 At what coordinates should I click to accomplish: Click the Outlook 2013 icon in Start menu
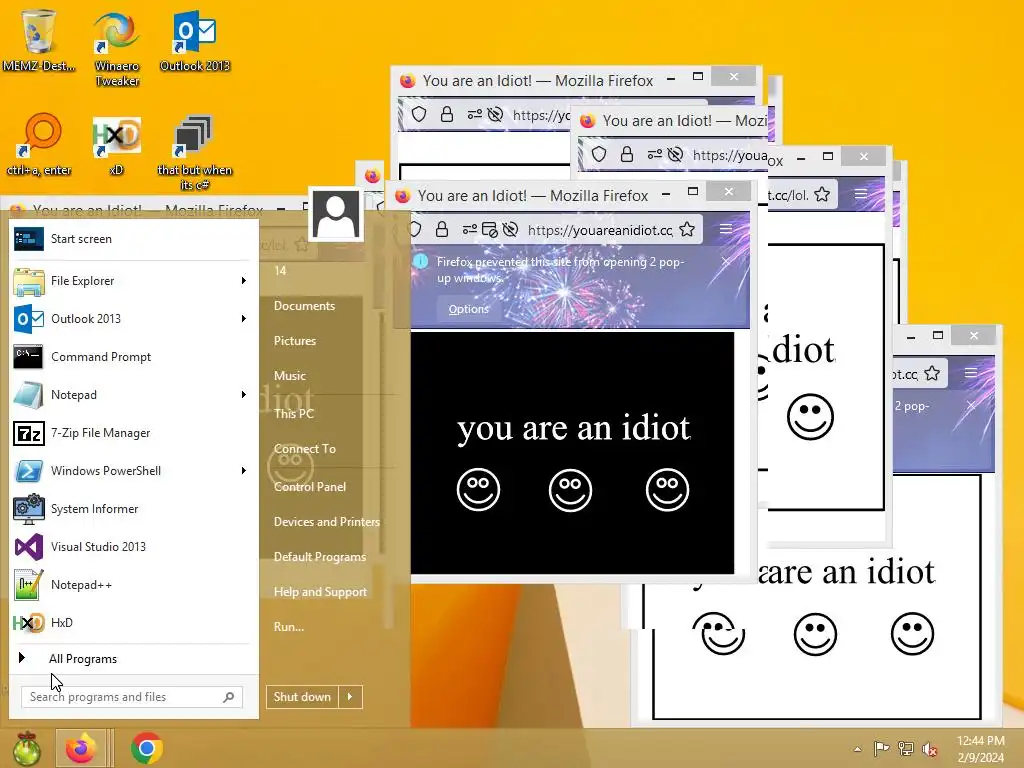pyautogui.click(x=29, y=319)
